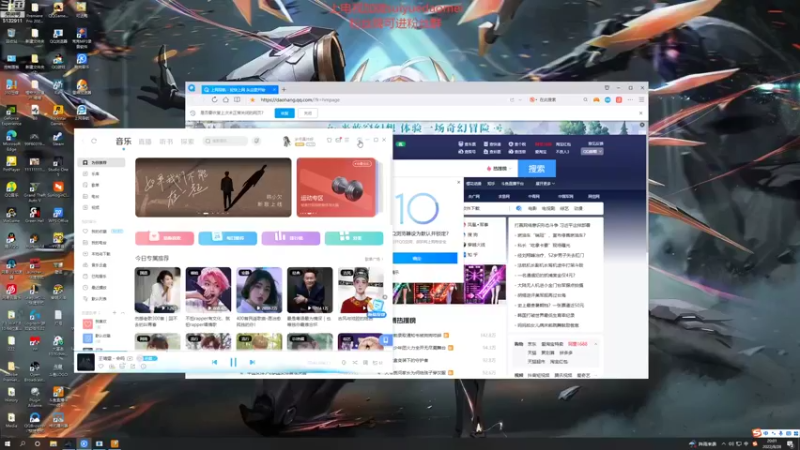Open the skin icon in music player header
Image resolution: width=800 pixels, height=450 pixels.
pos(329,140)
